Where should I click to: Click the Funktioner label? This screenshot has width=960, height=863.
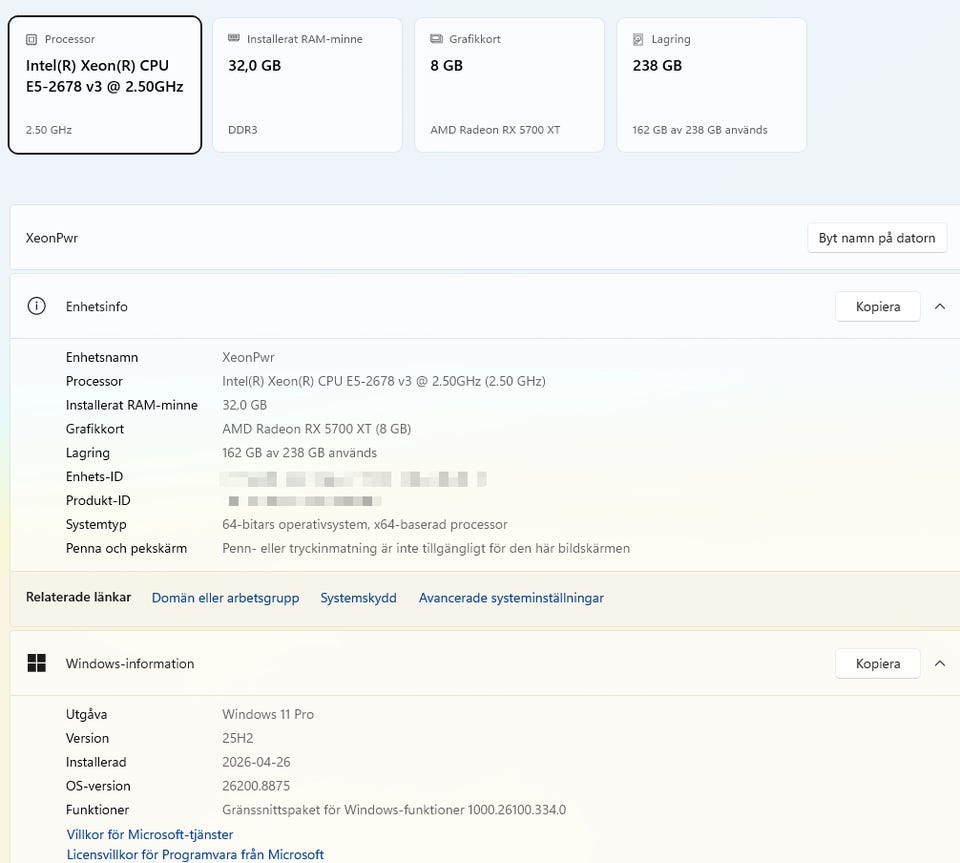pyautogui.click(x=97, y=810)
